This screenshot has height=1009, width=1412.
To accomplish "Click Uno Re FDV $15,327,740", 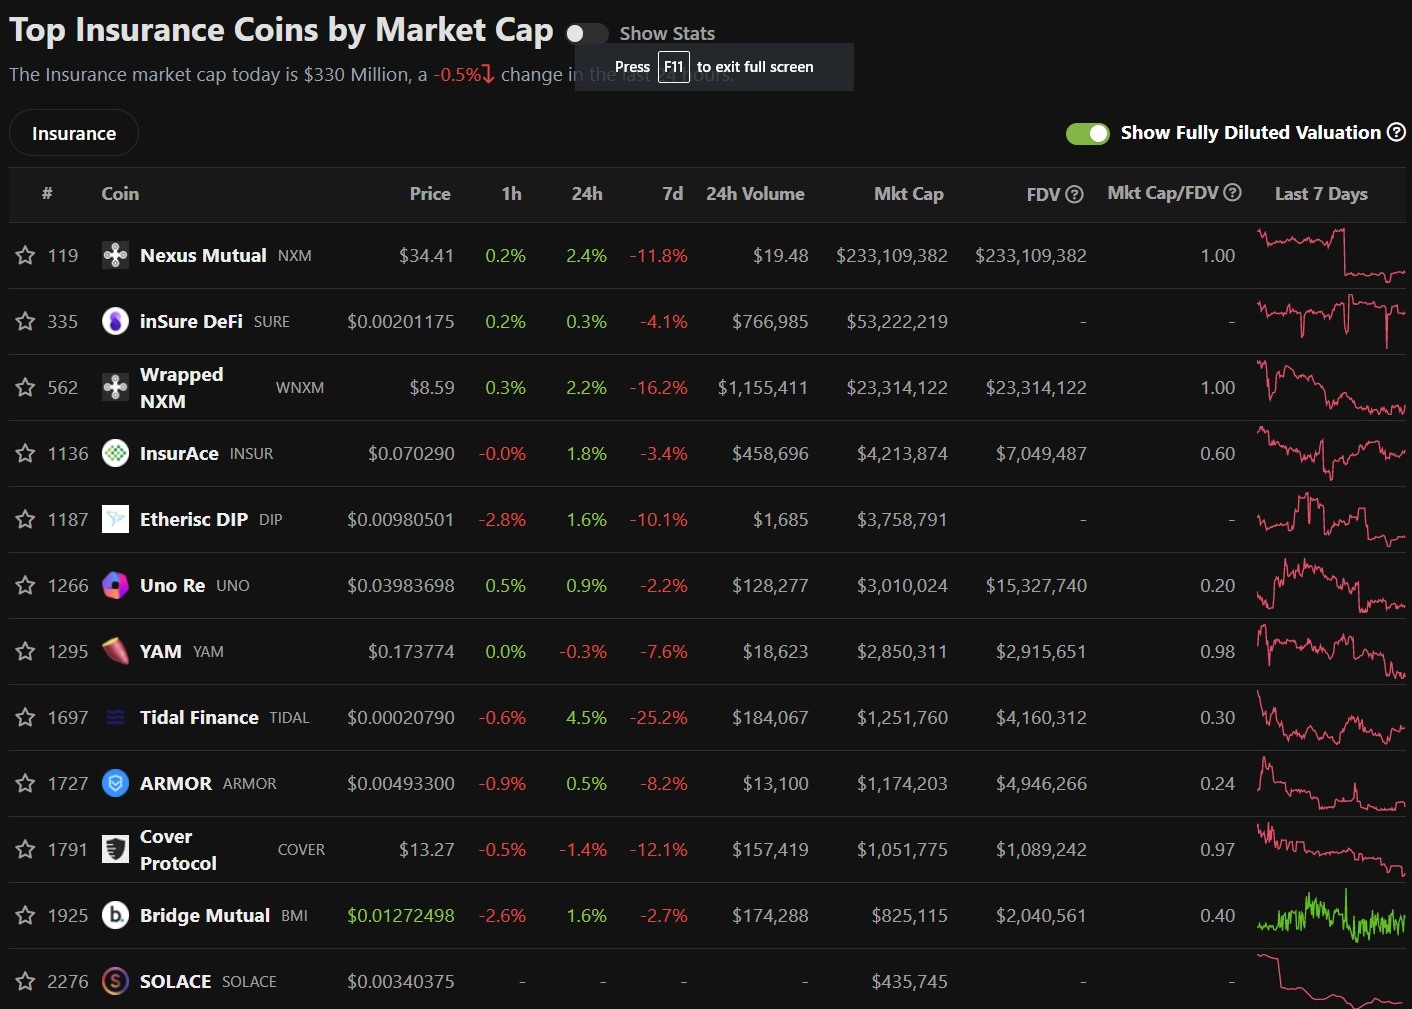I will pos(1036,586).
